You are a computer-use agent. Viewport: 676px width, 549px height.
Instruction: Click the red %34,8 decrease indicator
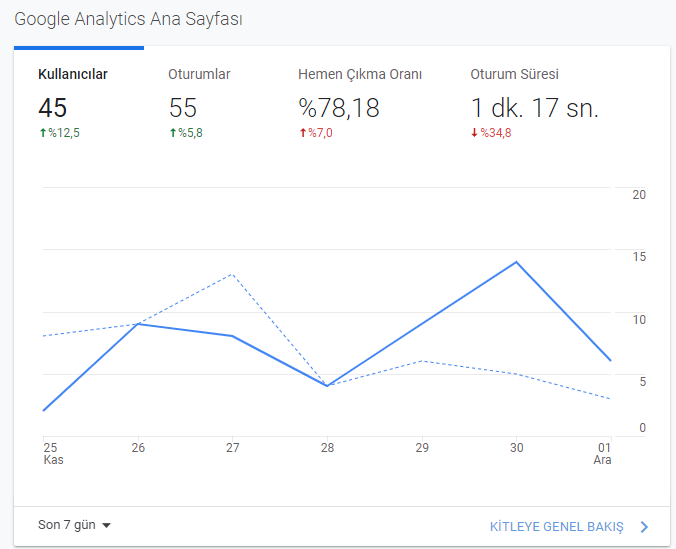pos(491,133)
